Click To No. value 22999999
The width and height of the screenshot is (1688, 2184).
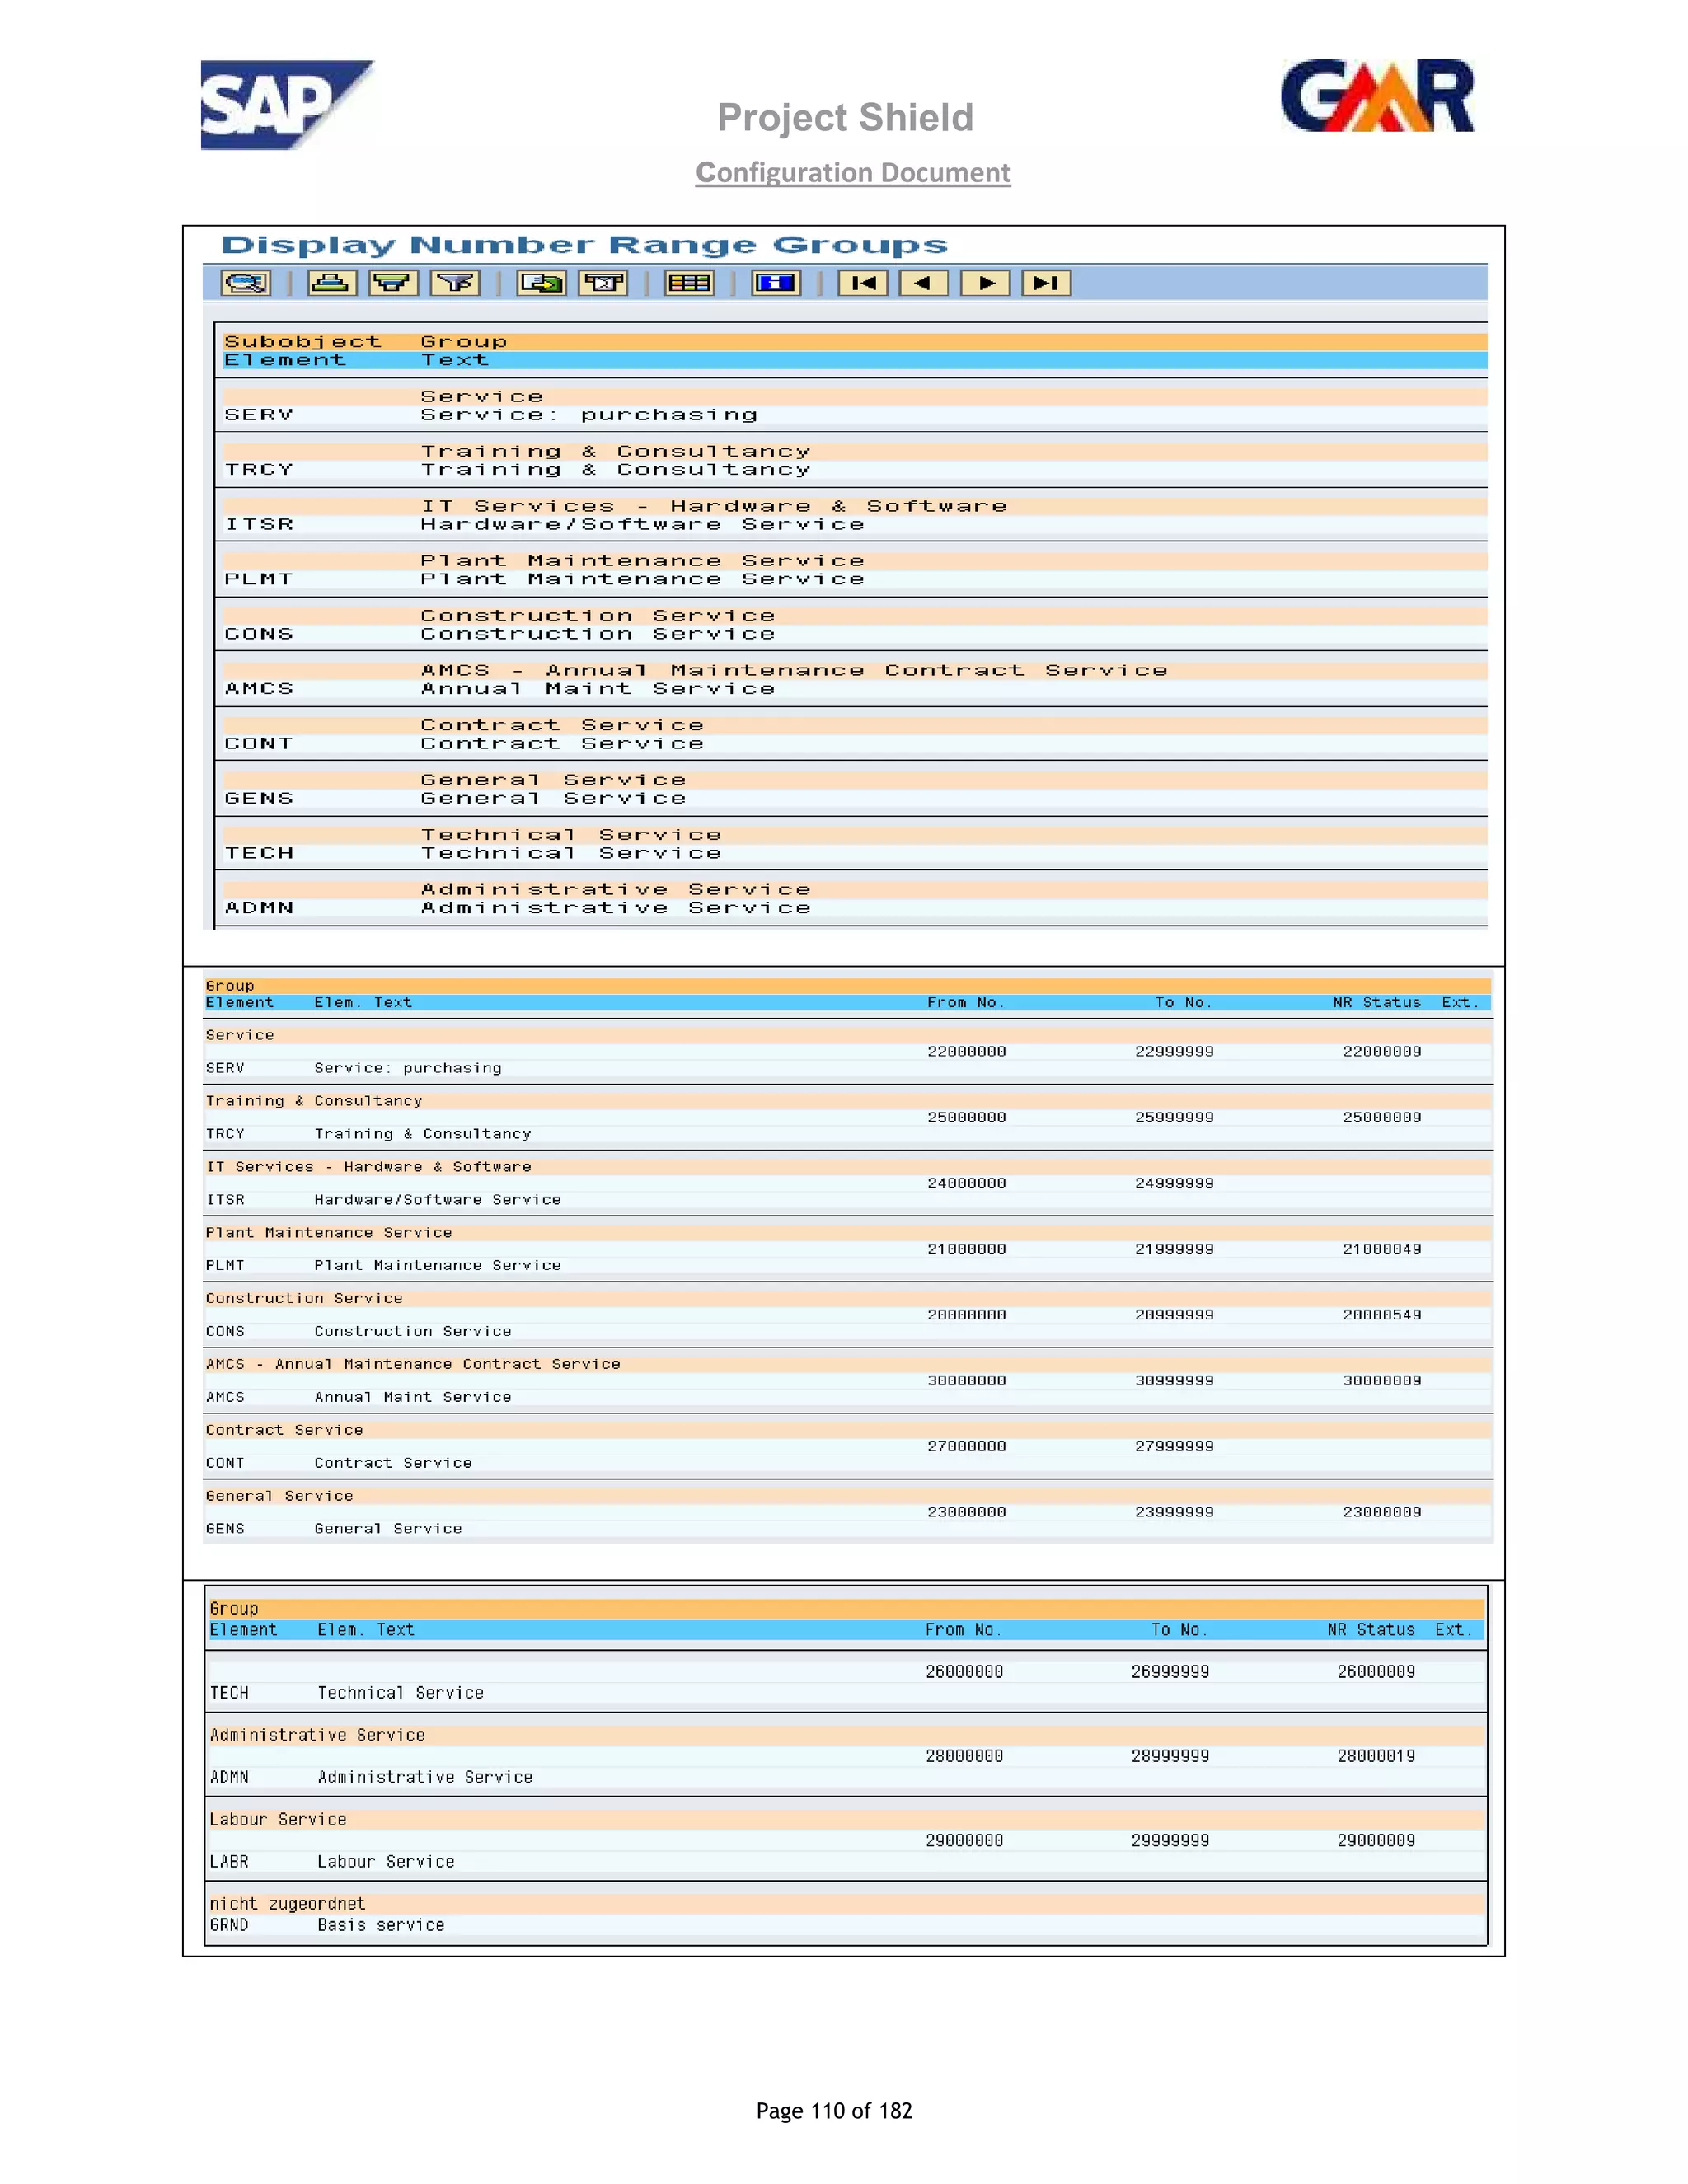point(1174,1052)
